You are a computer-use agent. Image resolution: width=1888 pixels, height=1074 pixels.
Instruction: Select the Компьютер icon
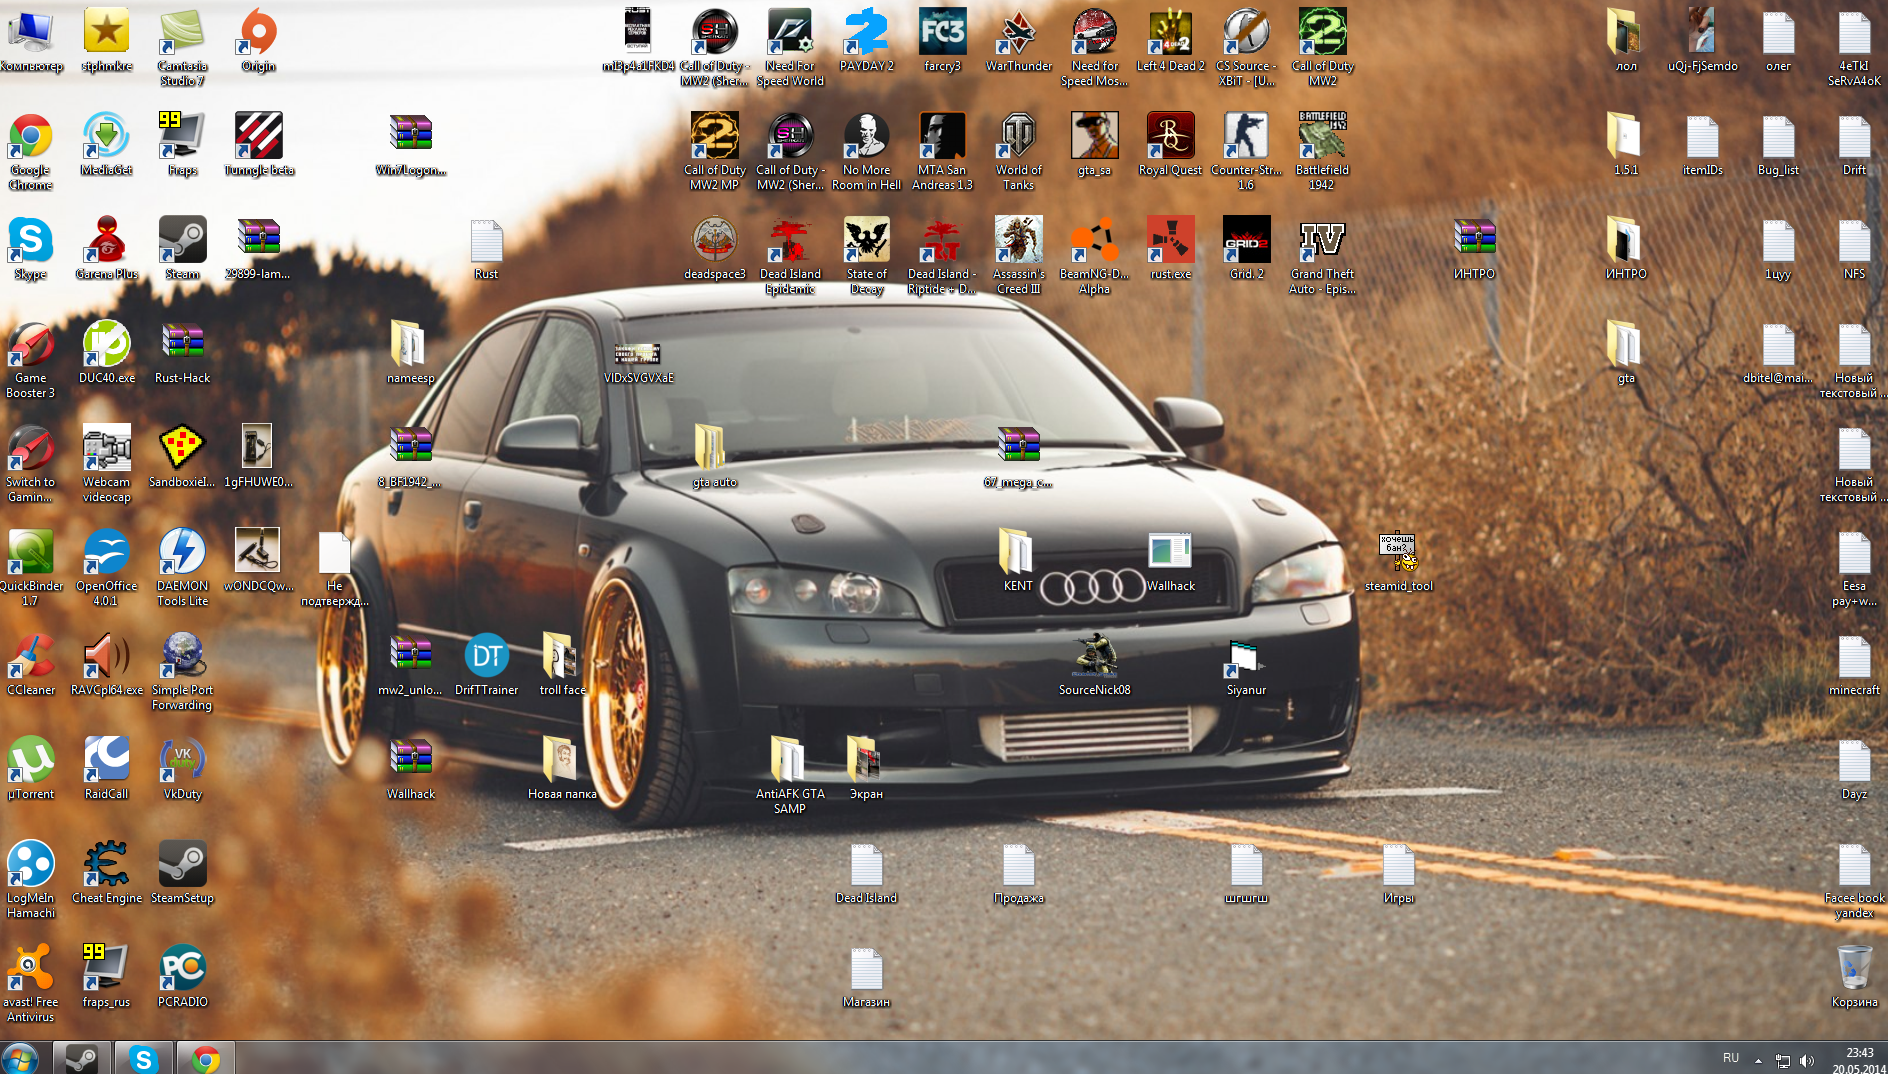pos(31,40)
